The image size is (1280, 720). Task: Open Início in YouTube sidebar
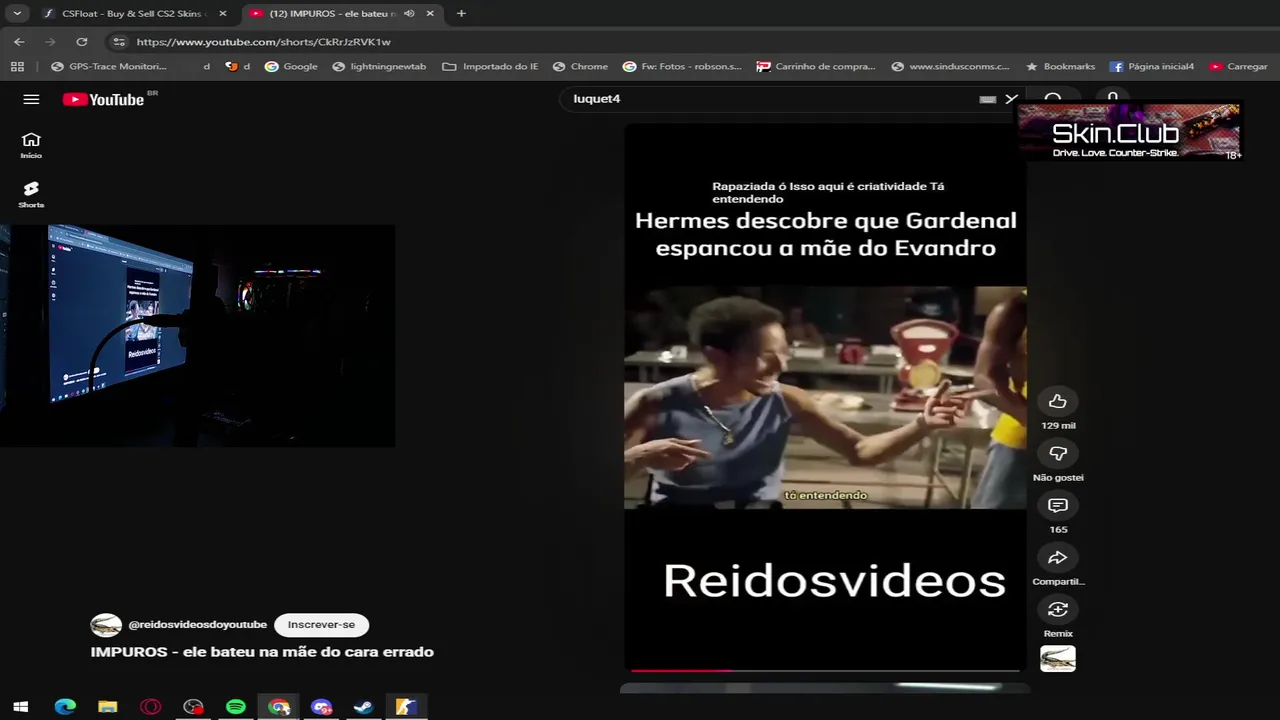[31, 145]
